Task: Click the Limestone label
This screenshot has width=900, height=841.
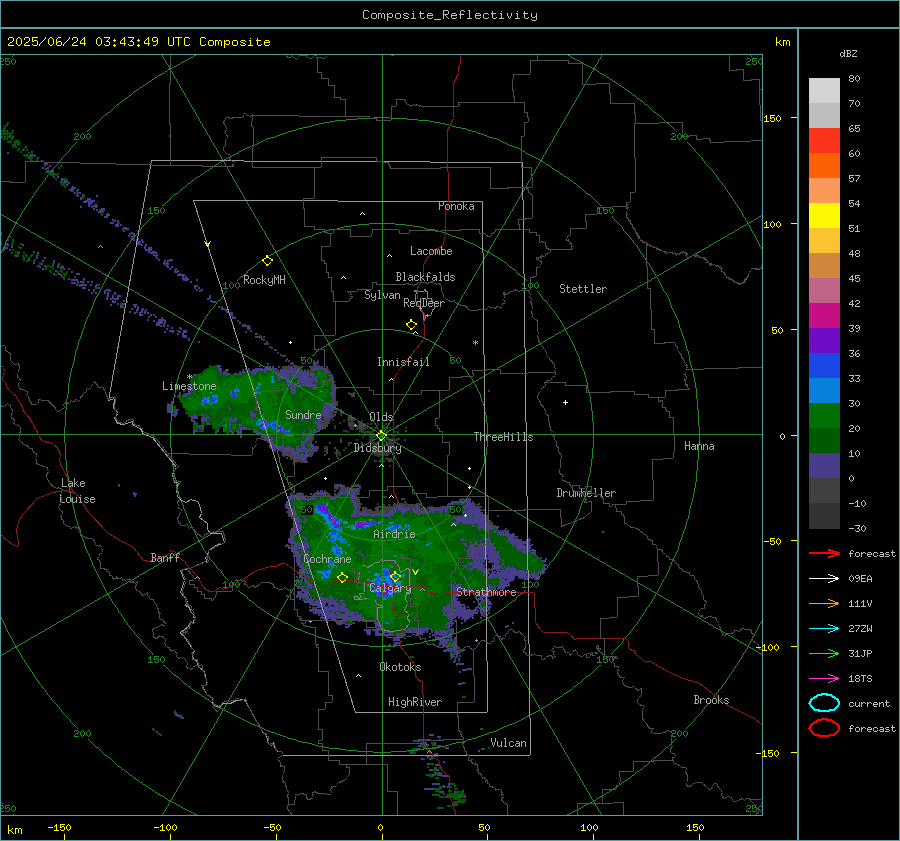Action: pyautogui.click(x=189, y=386)
